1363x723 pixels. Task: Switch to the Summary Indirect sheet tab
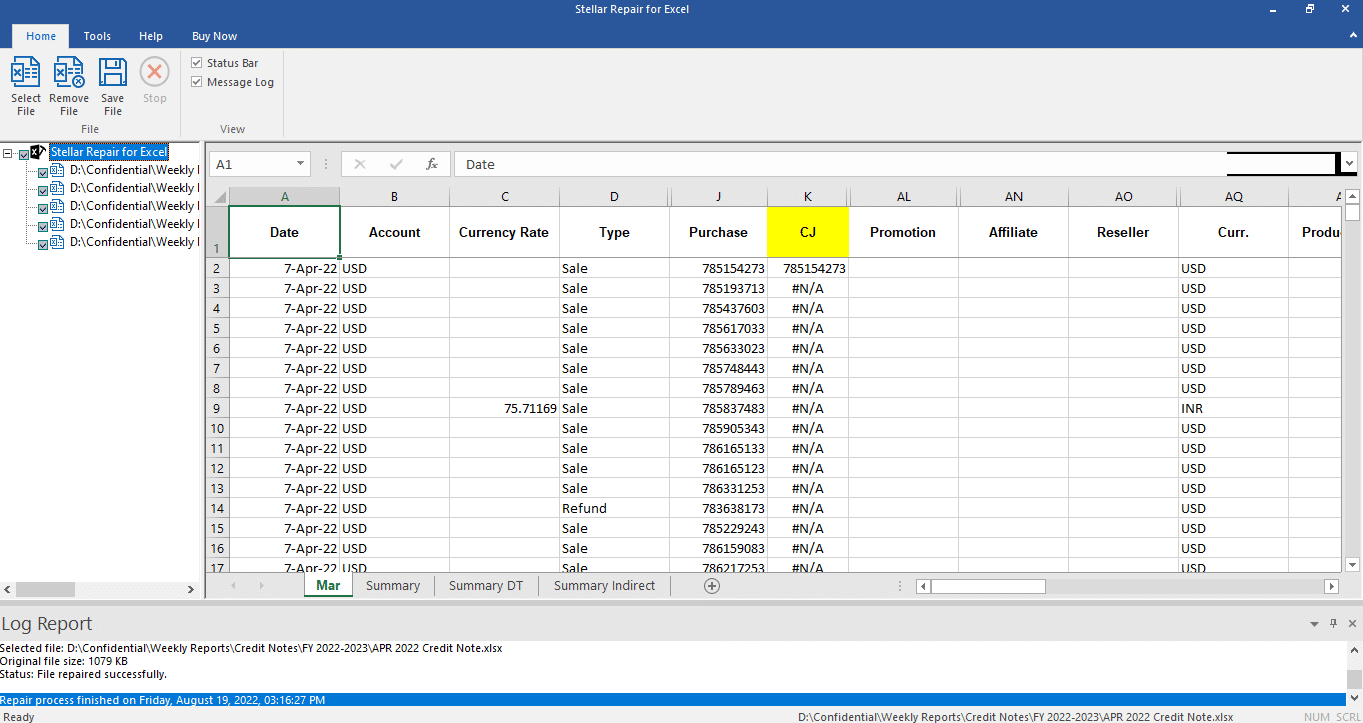tap(605, 586)
